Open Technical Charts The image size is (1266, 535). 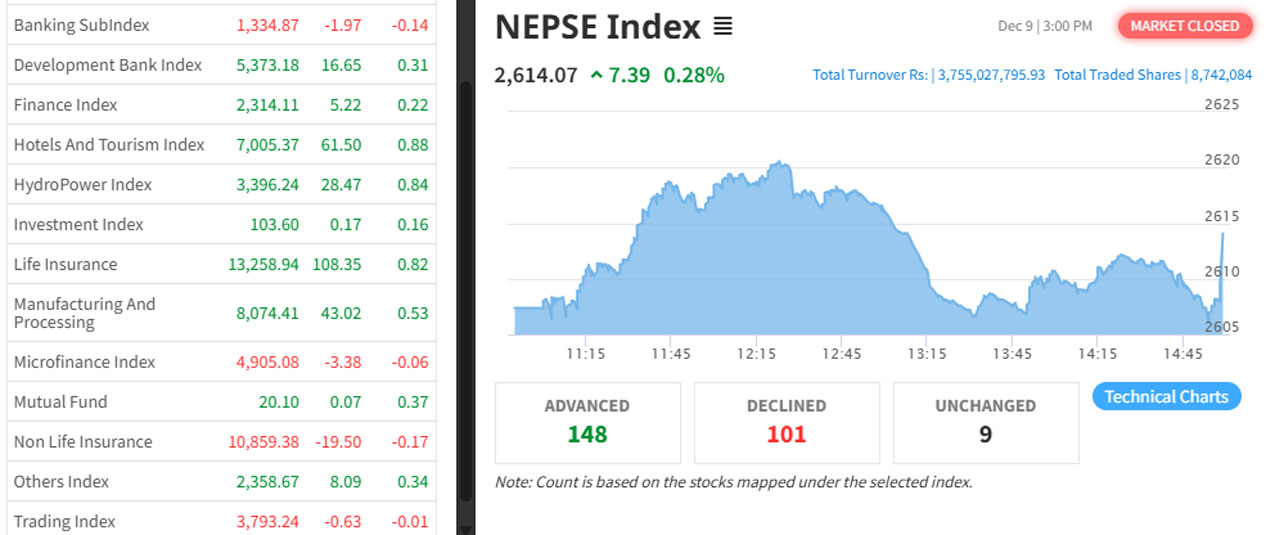click(x=1166, y=397)
